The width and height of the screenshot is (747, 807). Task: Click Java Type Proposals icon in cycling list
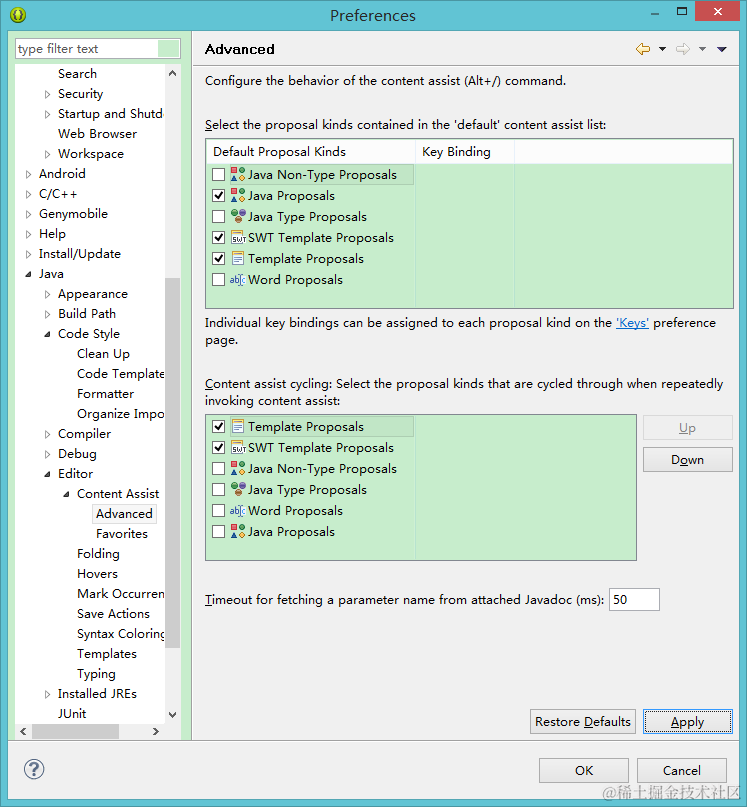click(x=238, y=489)
